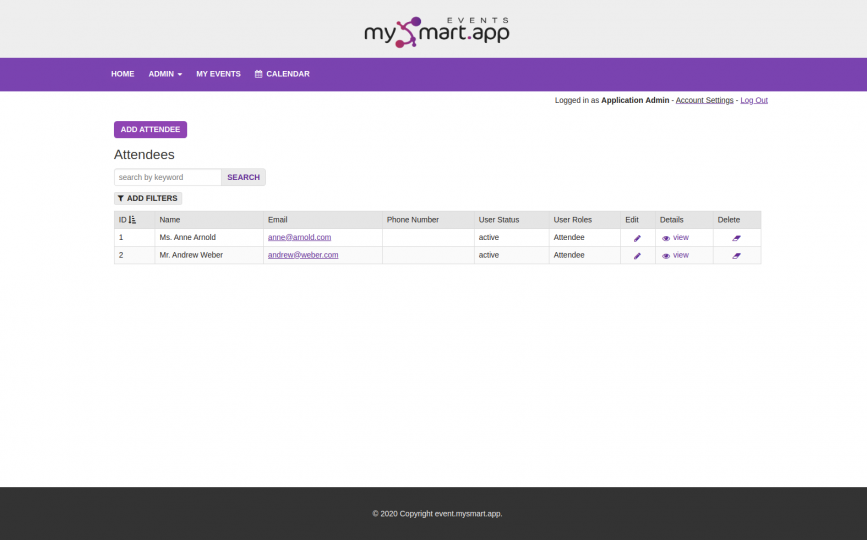
Task: Open Add Filters panel
Action: 148,198
